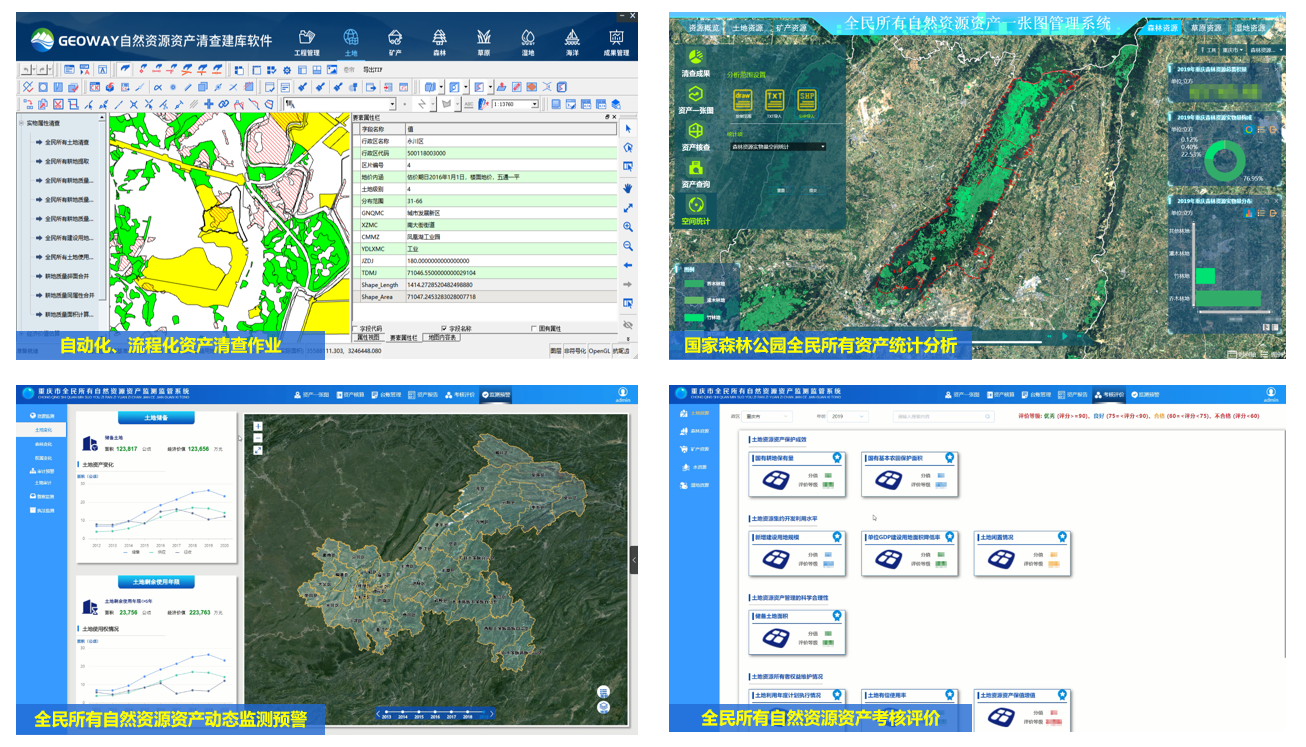Viewport: 1306px width, 747px height.
Task: Click the 导出TIF button
Action: click(374, 70)
